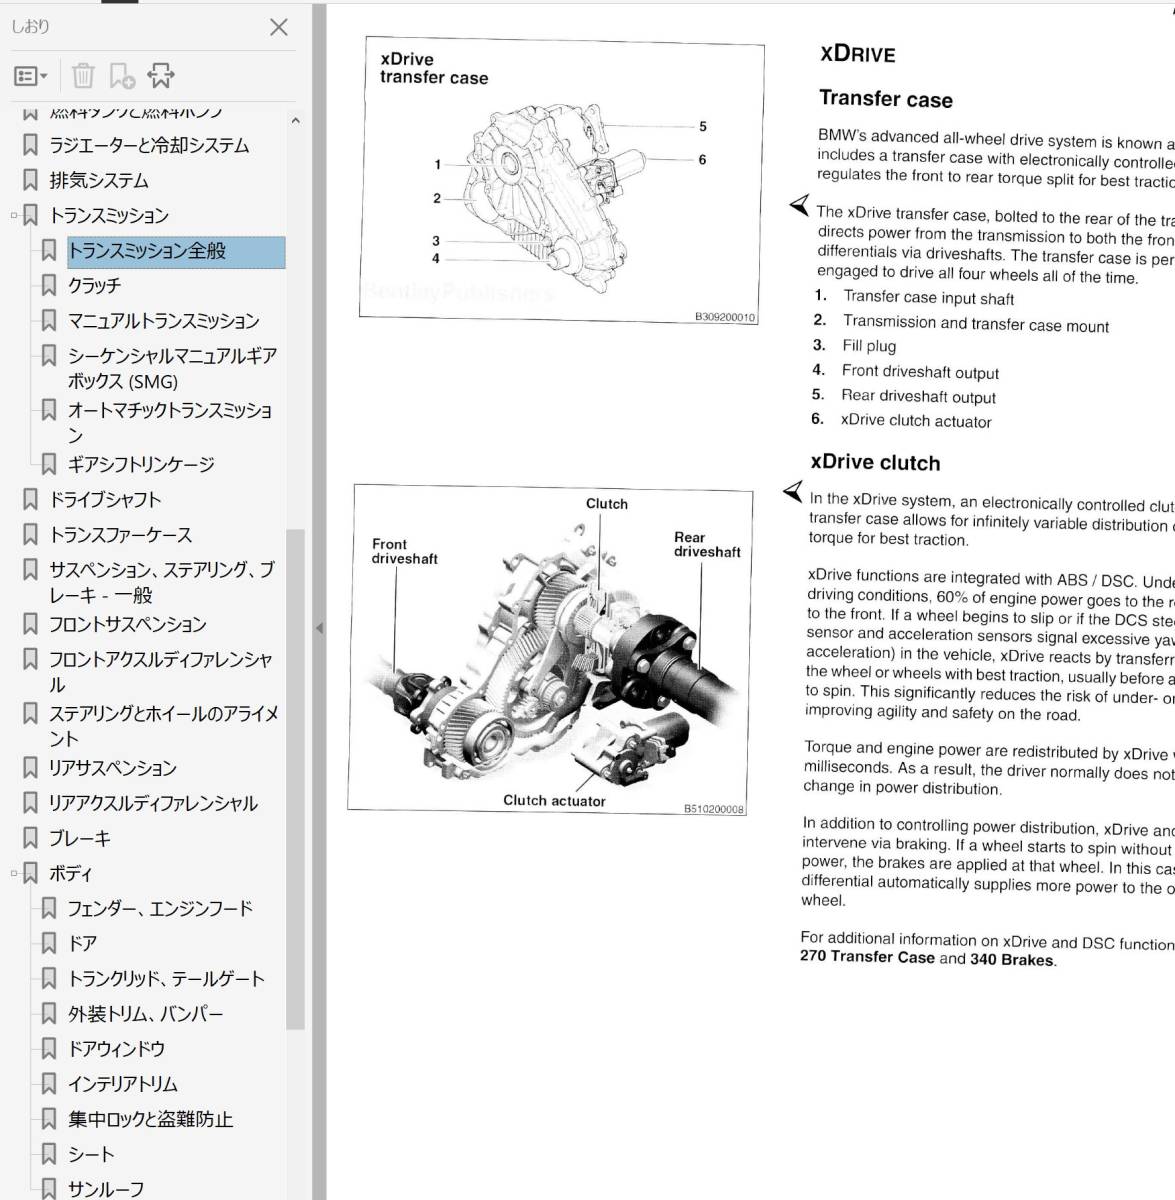1175x1200 pixels.
Task: Open the フロントアクスルディファレンシャル bookmark
Action: point(161,671)
